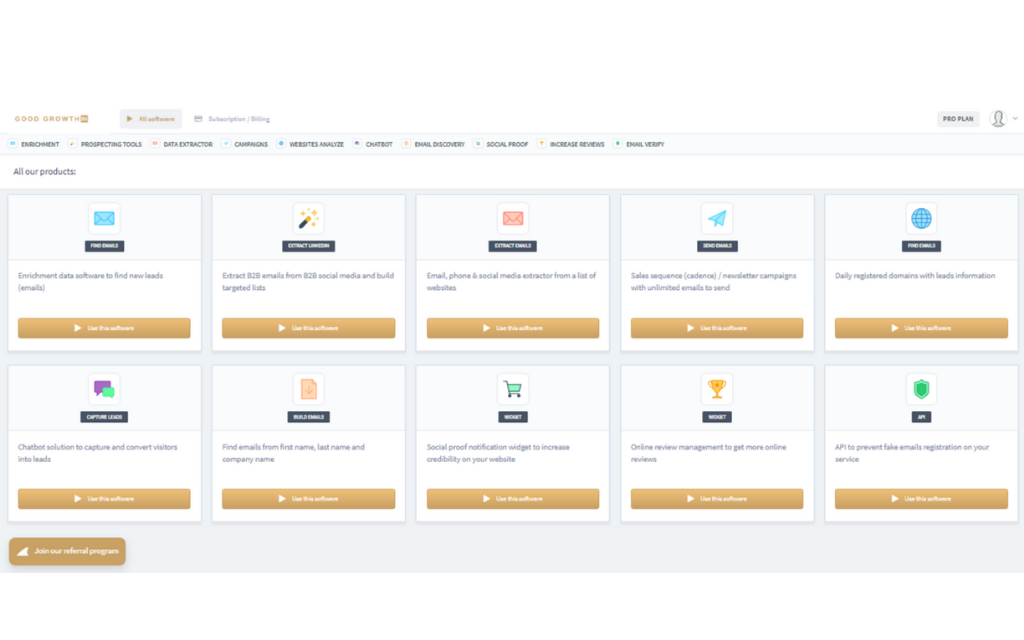The width and height of the screenshot is (1024, 640).
Task: Select the Email Discovery category
Action: [433, 144]
